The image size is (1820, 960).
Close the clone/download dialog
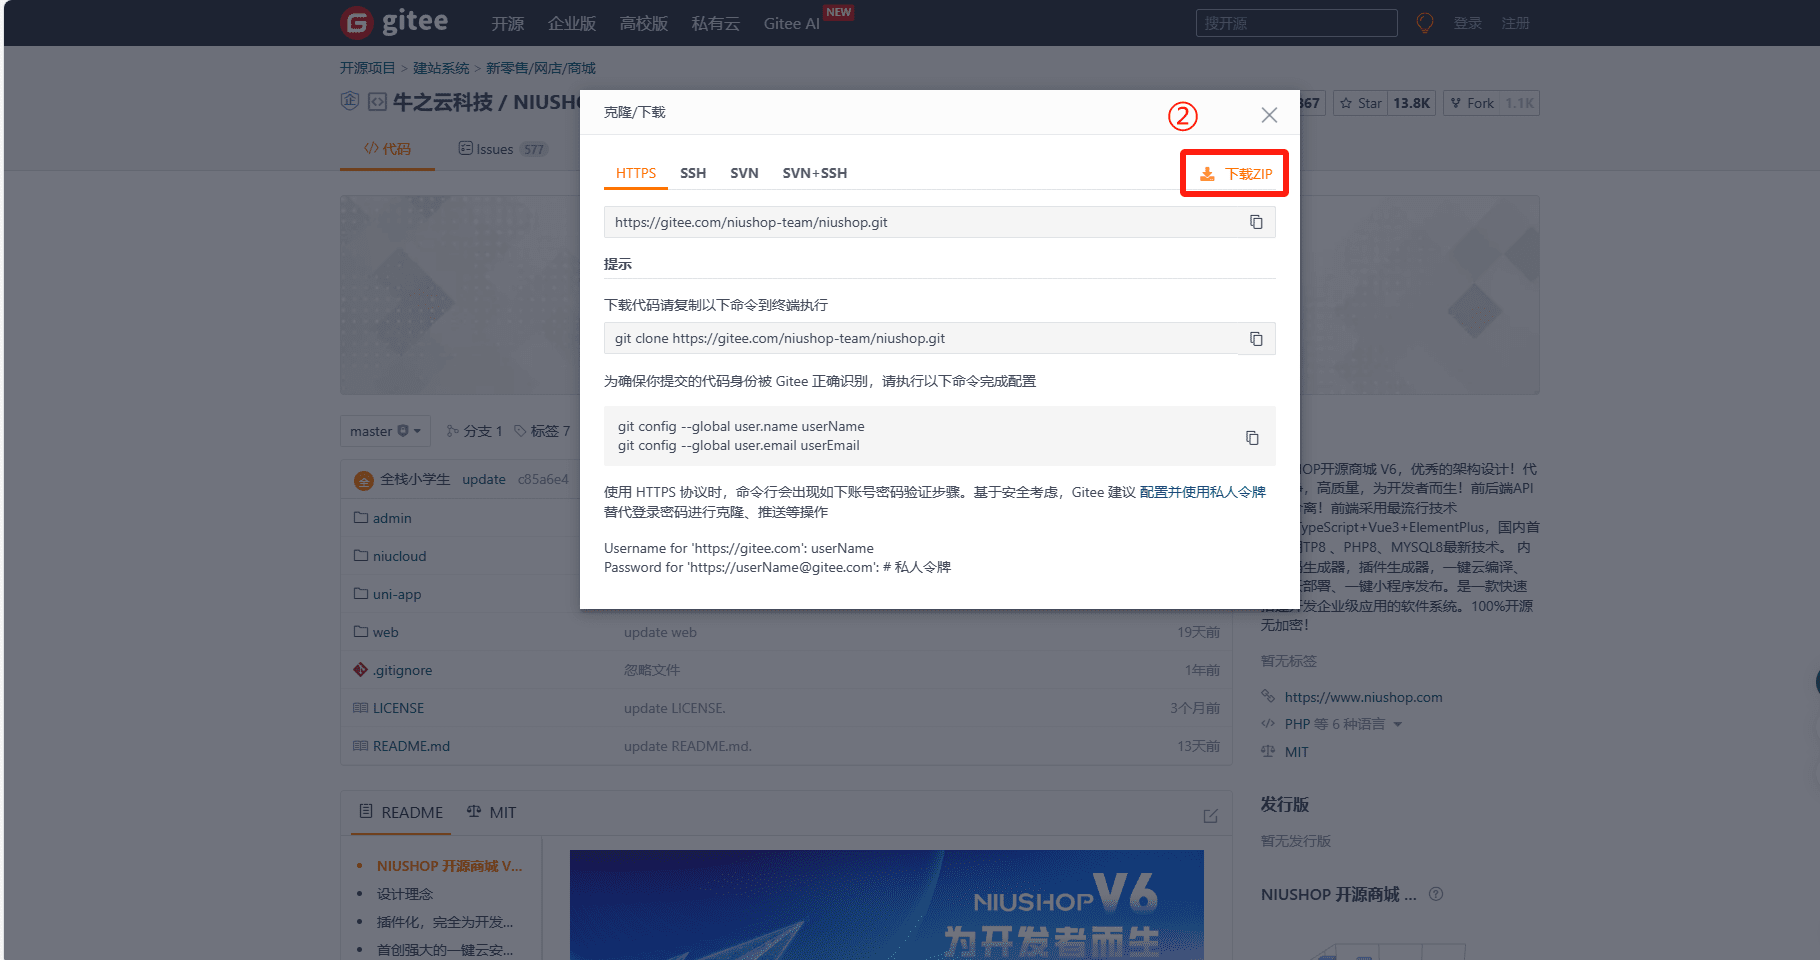click(x=1269, y=115)
